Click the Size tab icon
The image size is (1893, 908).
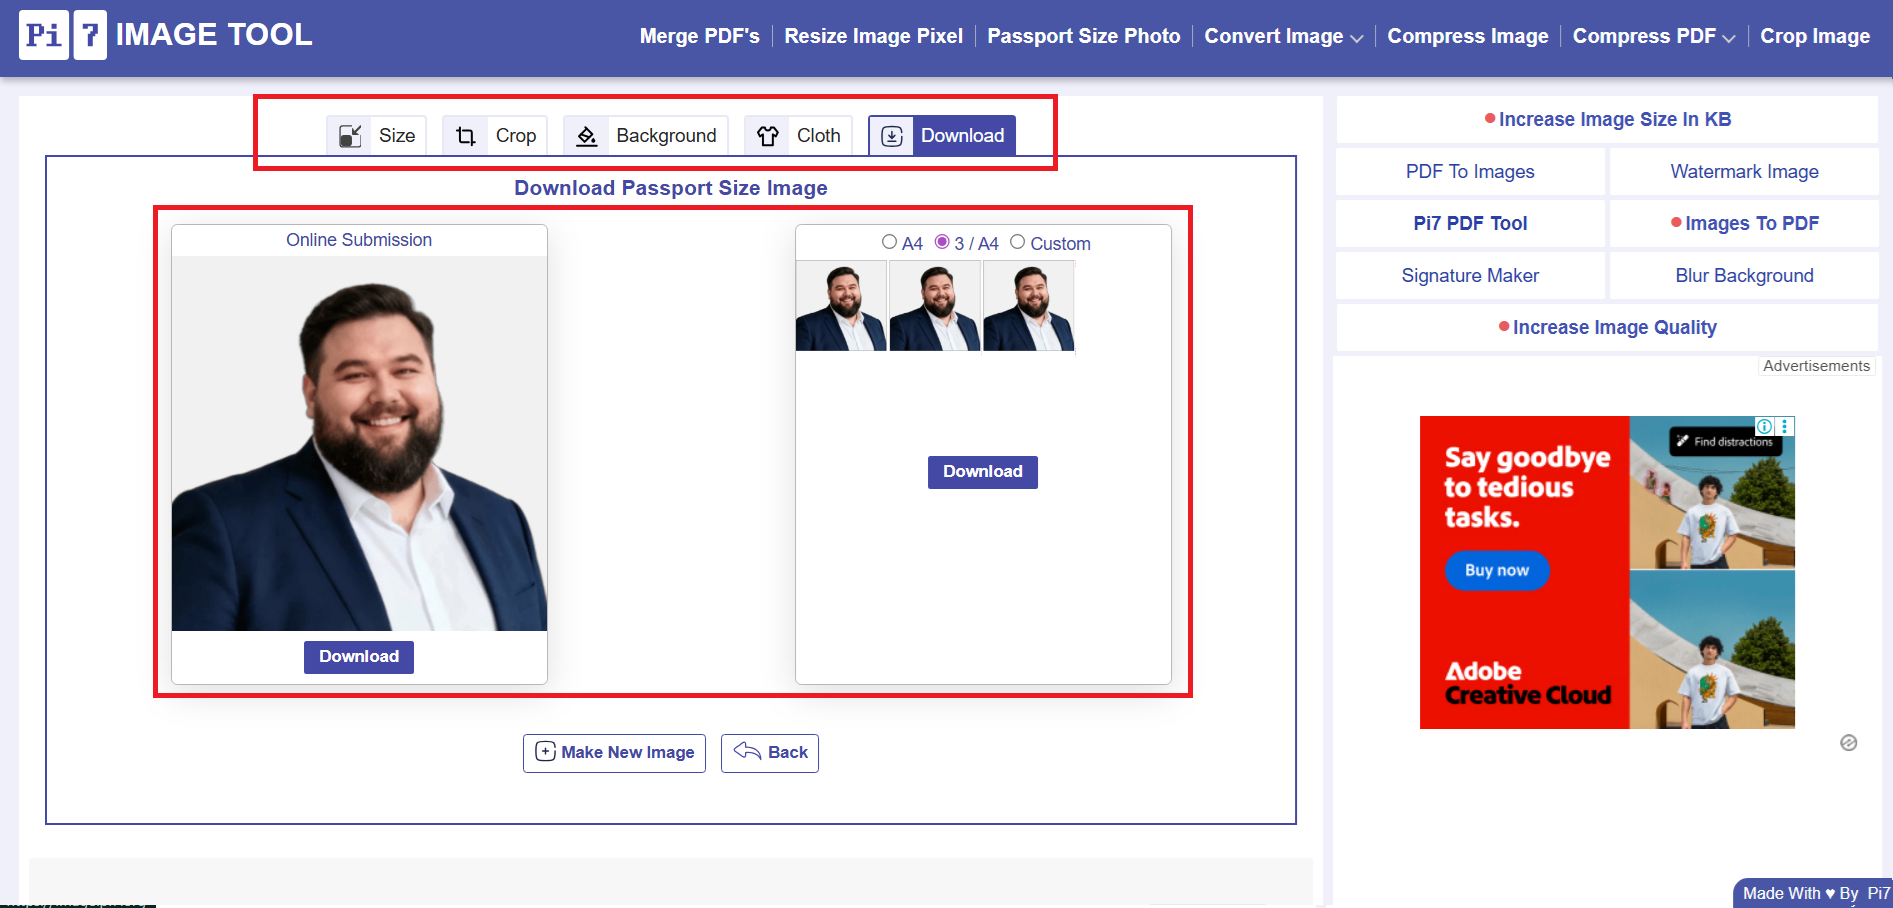(x=350, y=136)
